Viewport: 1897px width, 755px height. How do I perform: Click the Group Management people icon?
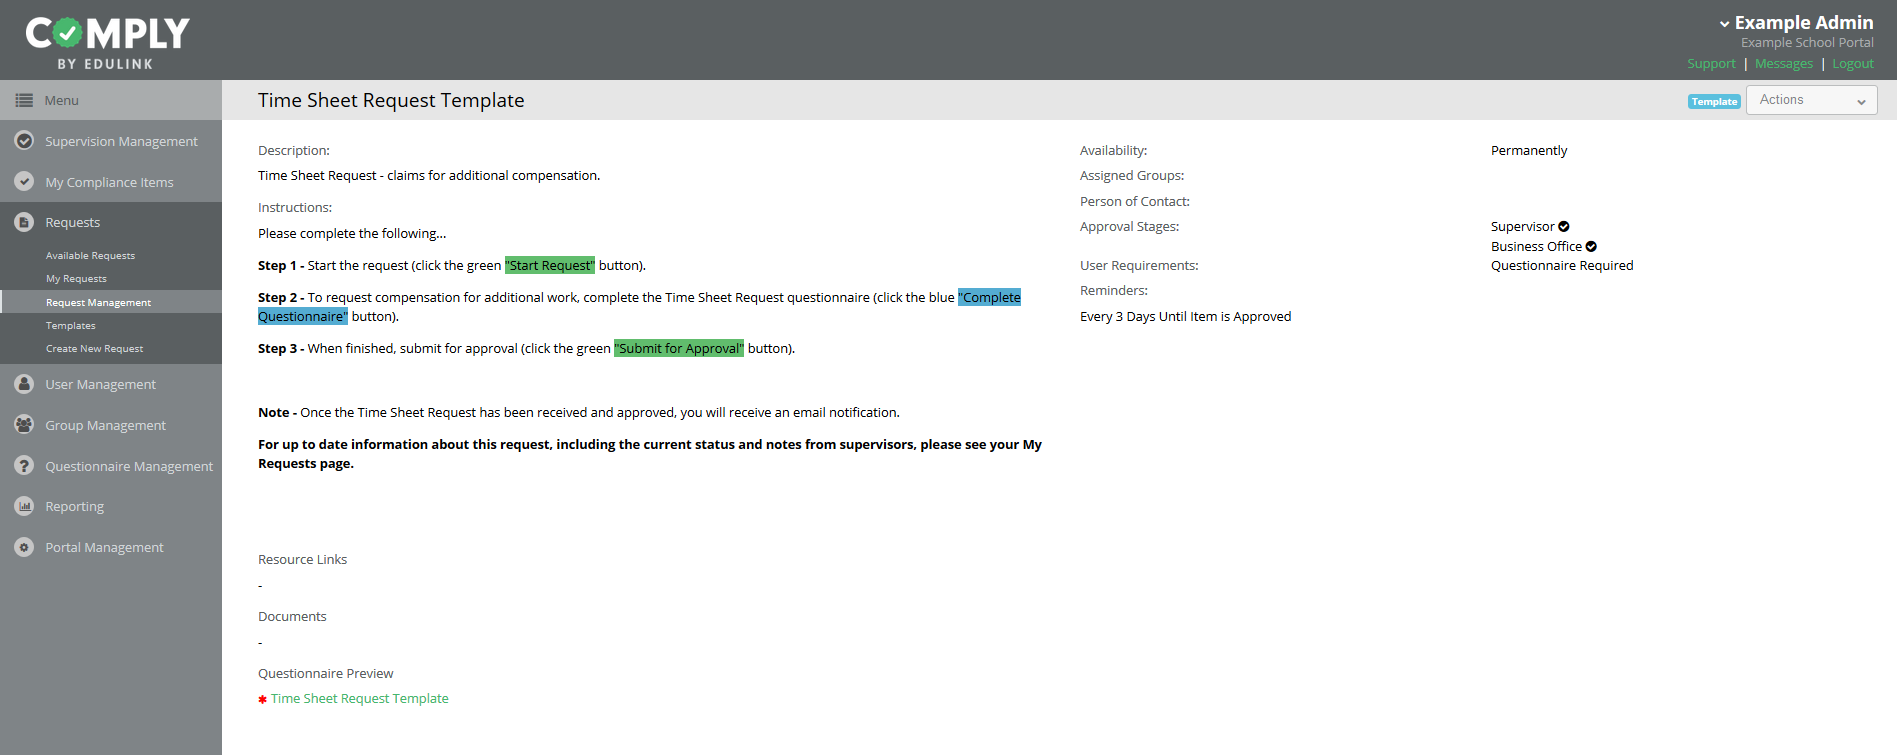coord(25,425)
